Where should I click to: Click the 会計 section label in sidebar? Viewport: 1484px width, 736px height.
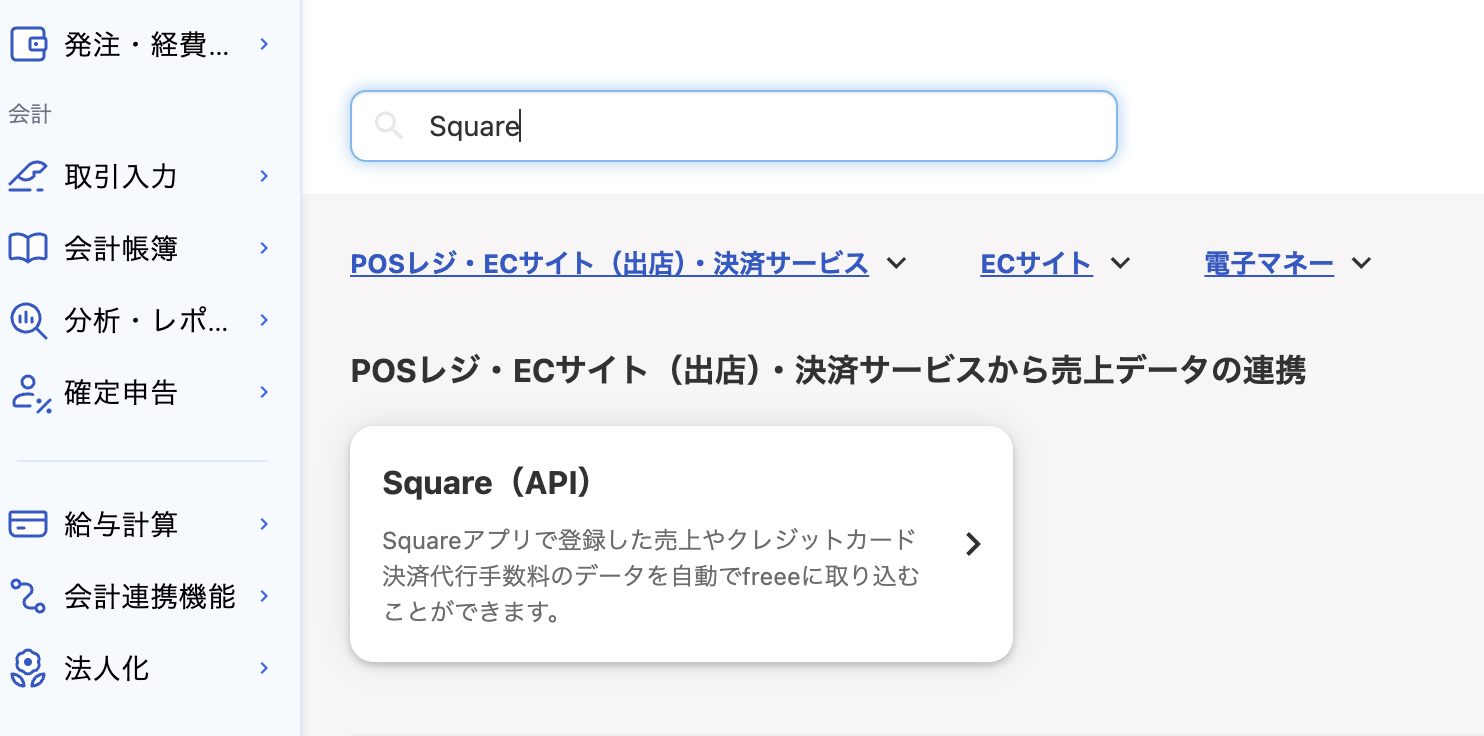(29, 114)
